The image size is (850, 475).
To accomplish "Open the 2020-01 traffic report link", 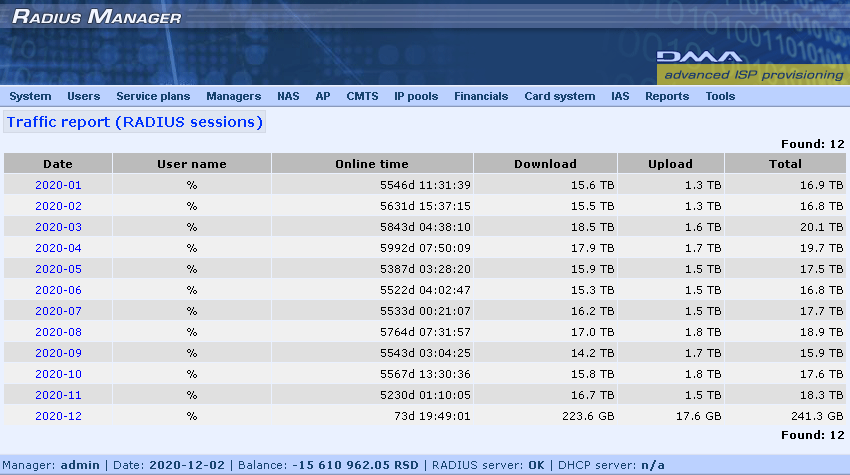I will pyautogui.click(x=58, y=185).
